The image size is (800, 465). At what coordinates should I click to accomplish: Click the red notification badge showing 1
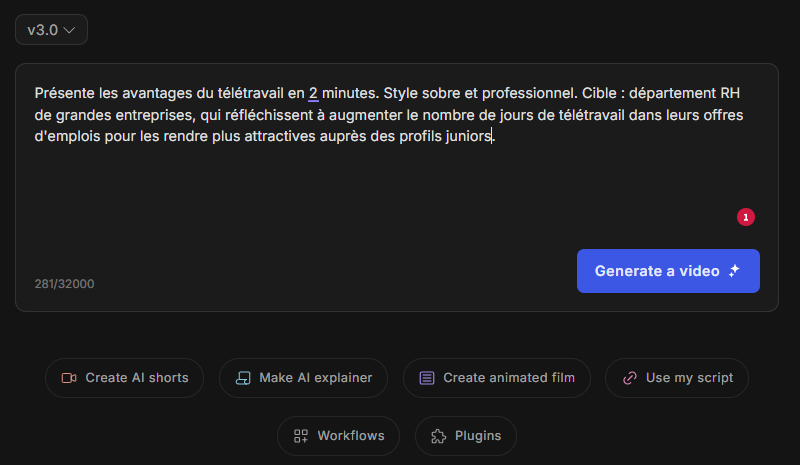pyautogui.click(x=745, y=217)
